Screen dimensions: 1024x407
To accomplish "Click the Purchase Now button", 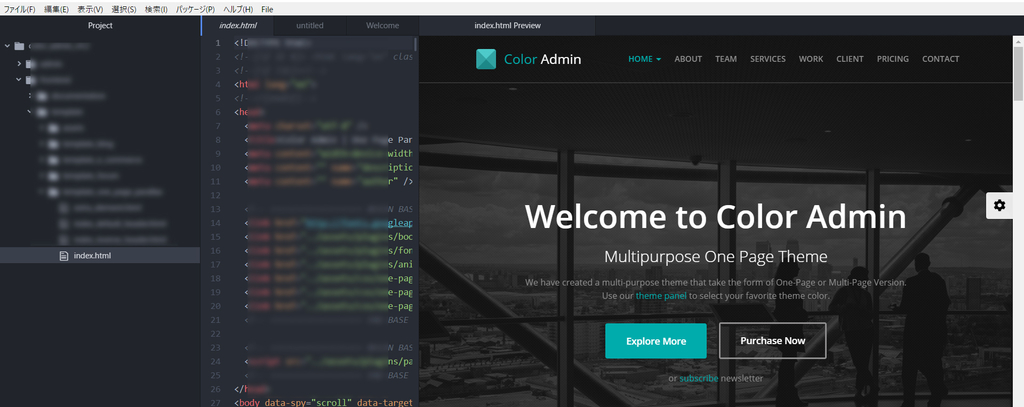I will [773, 340].
